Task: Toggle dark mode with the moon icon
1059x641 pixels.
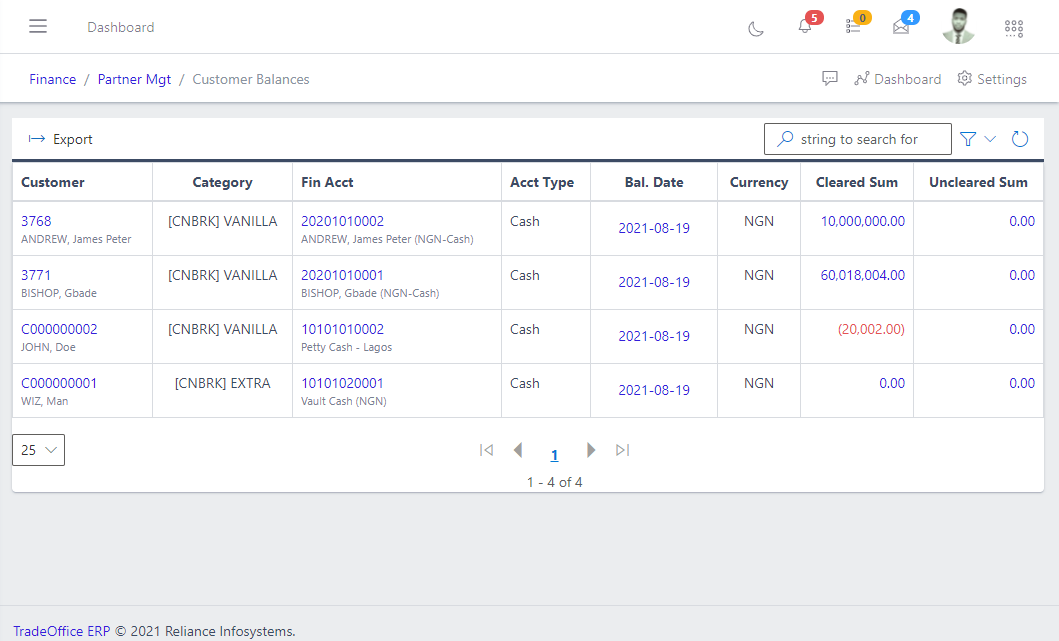Action: point(756,29)
